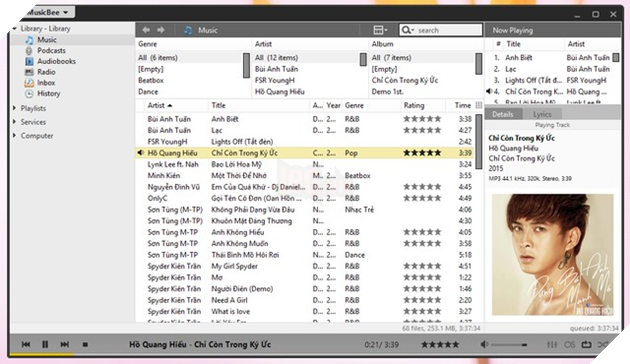Open Audiobooks in the sidebar
The image size is (630, 364).
(56, 61)
